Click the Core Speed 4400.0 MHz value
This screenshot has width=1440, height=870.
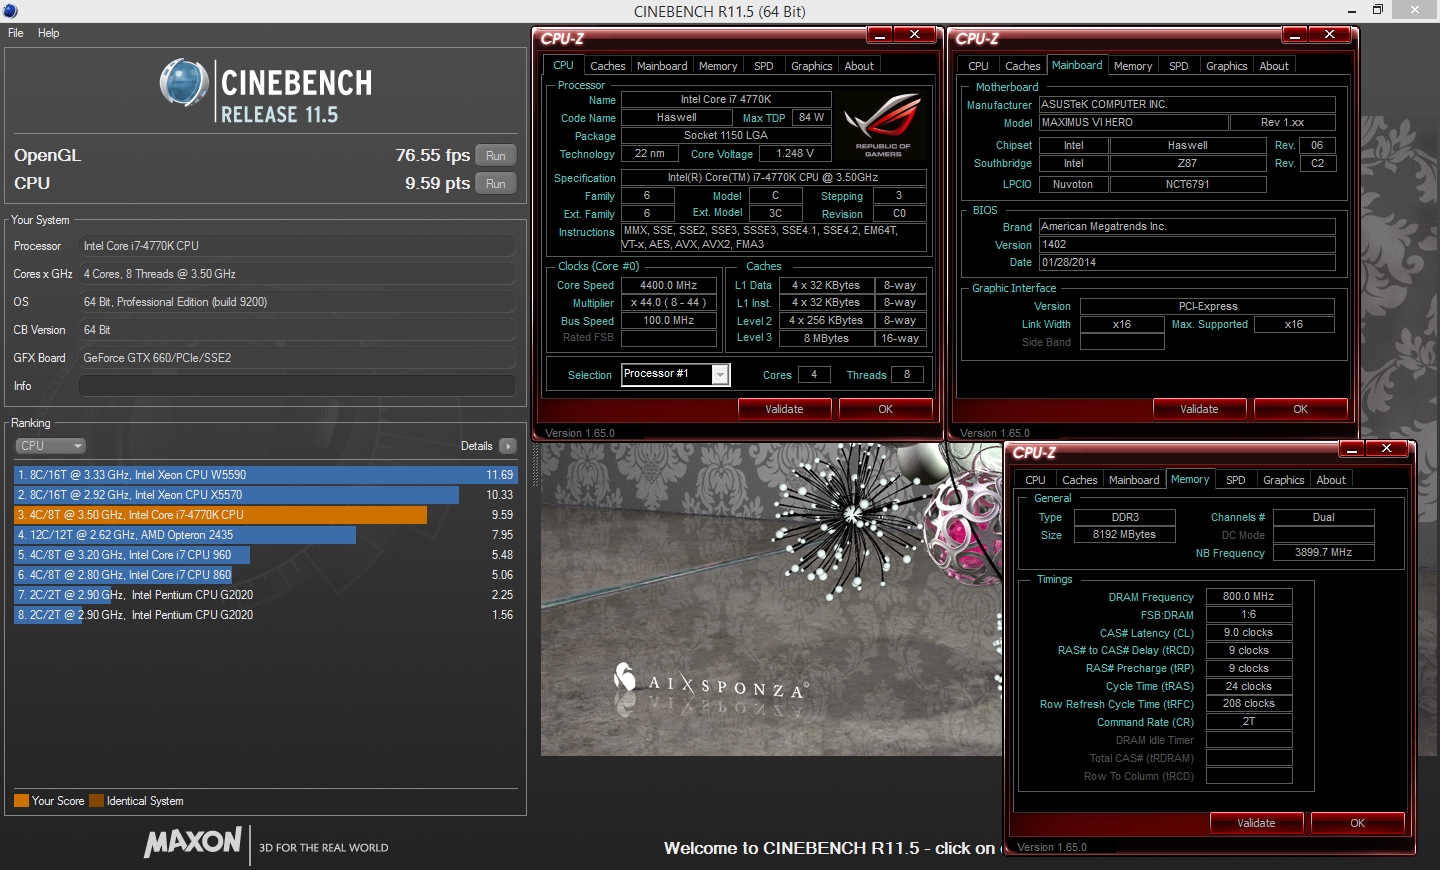[669, 286]
